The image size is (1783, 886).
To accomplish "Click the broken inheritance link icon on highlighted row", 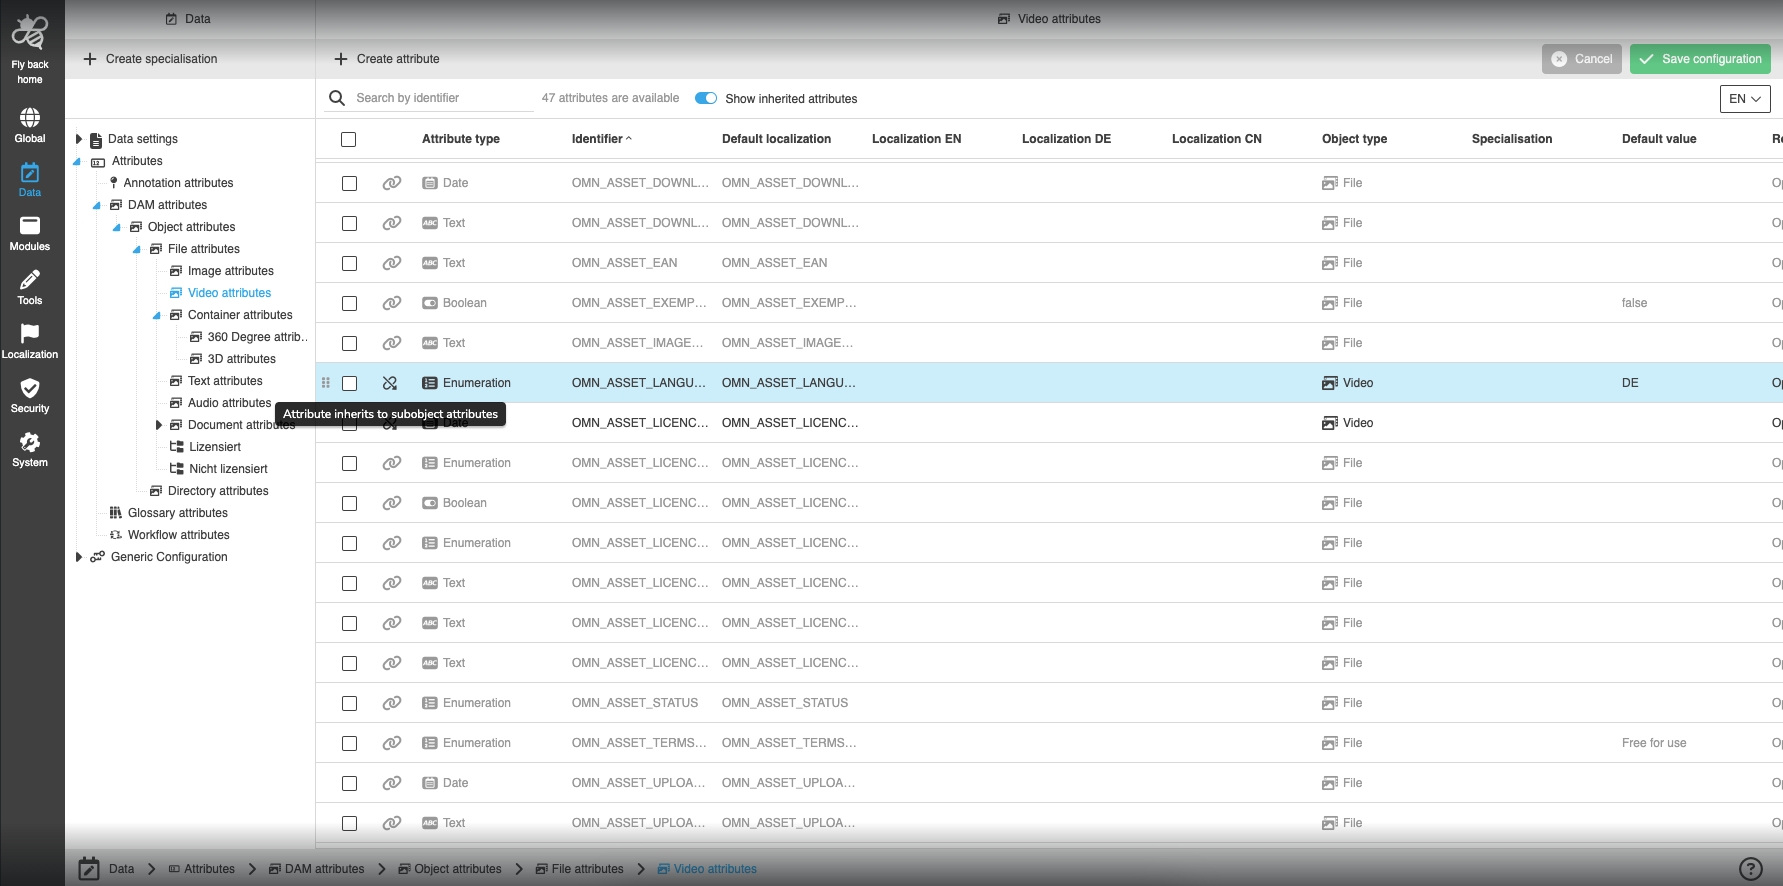I will (390, 383).
